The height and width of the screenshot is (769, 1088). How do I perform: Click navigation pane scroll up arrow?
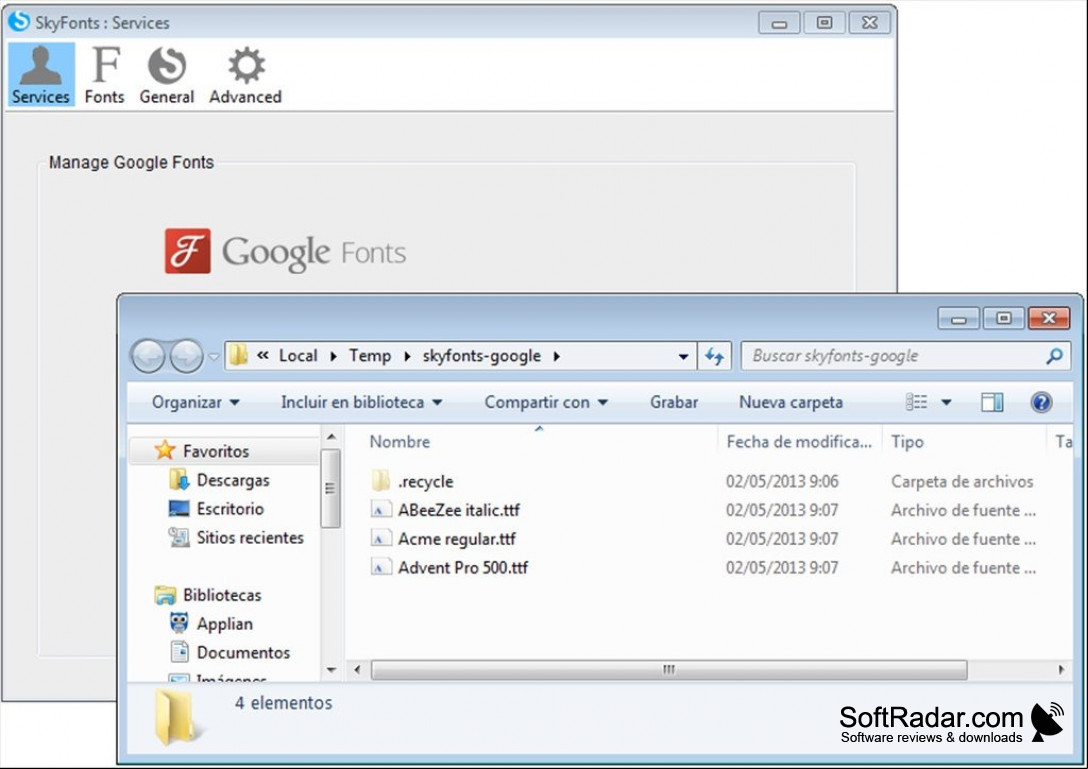(331, 437)
